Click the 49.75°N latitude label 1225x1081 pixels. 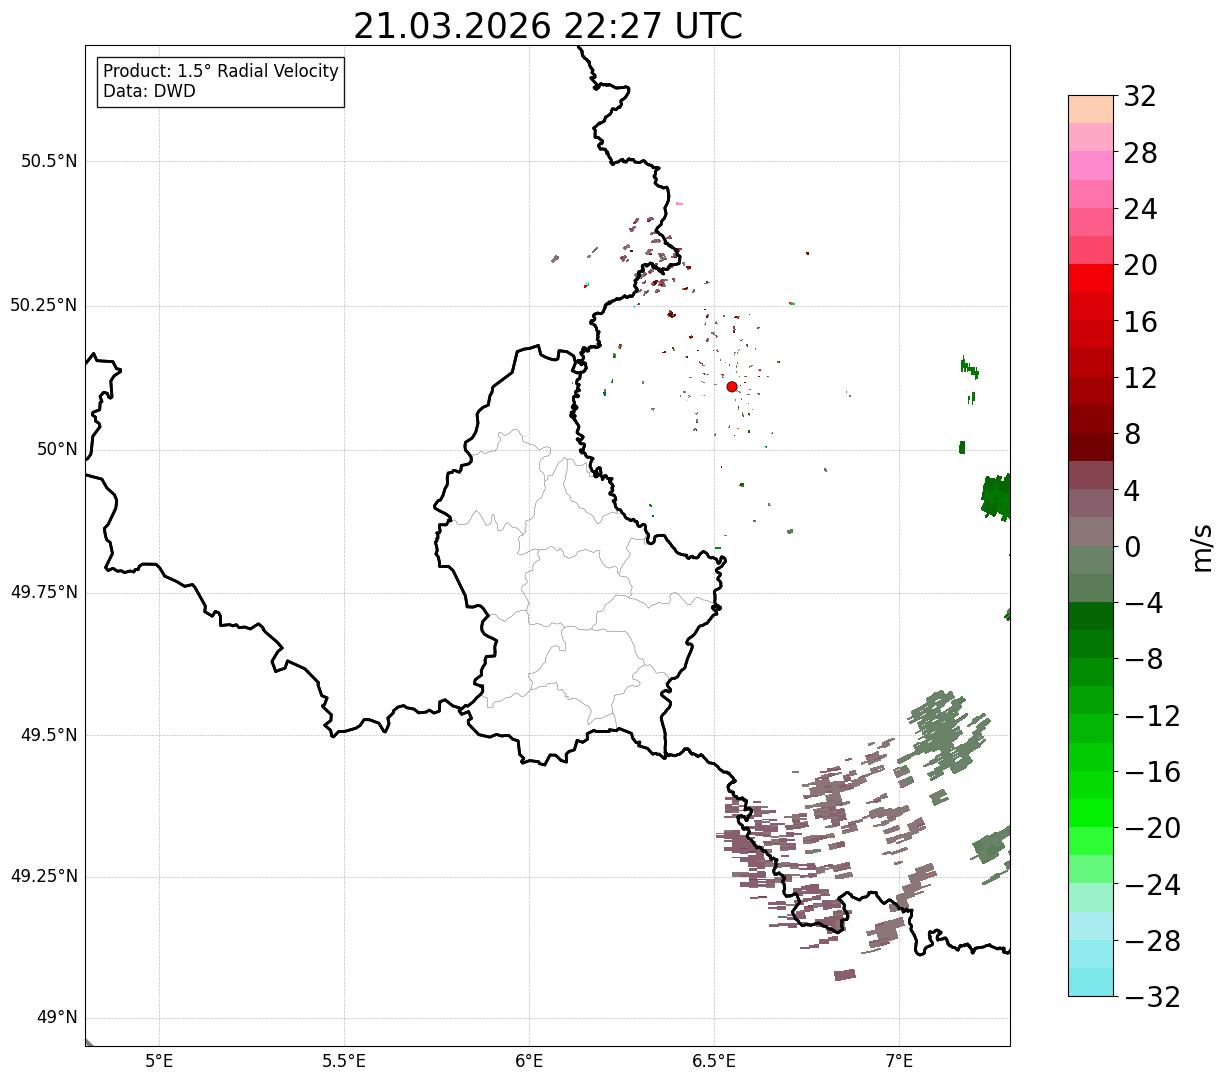44,592
